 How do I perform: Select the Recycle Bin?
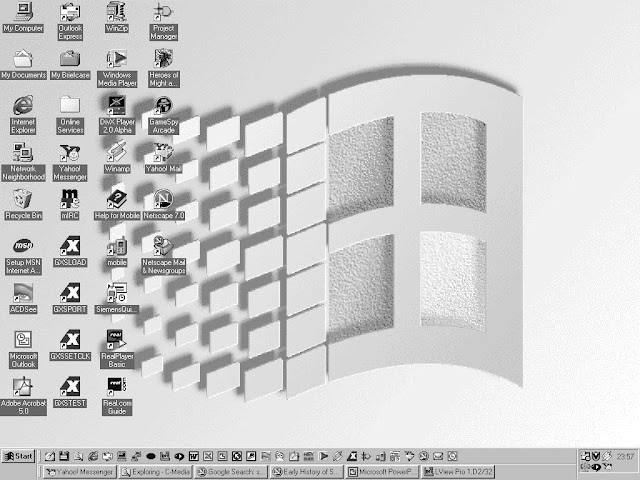tap(23, 204)
